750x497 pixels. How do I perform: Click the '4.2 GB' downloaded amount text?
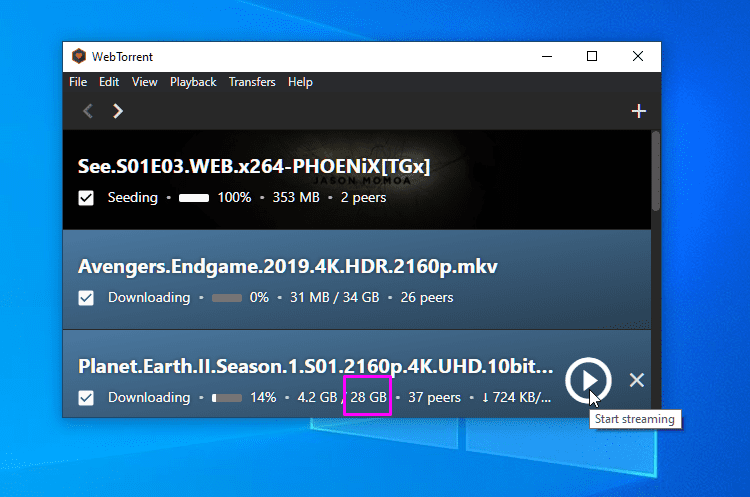pos(317,398)
